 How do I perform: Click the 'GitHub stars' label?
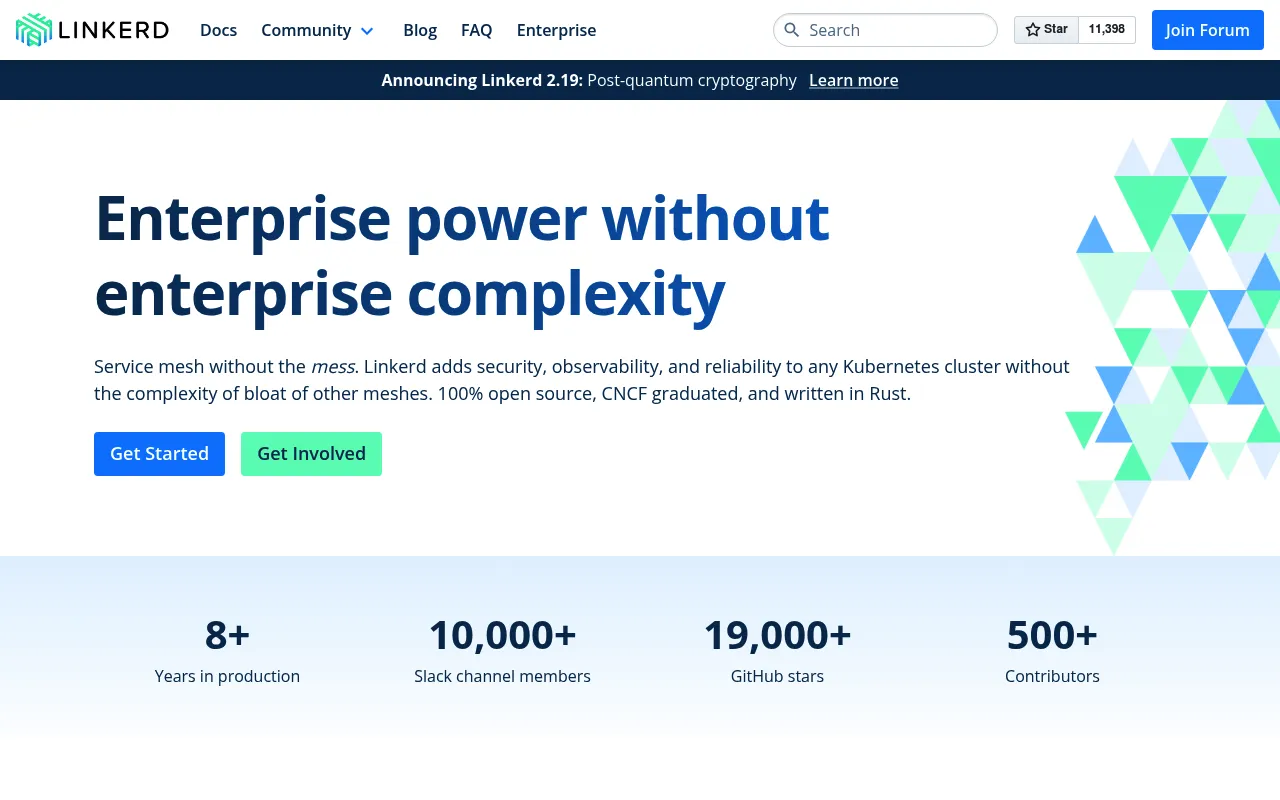tap(777, 676)
